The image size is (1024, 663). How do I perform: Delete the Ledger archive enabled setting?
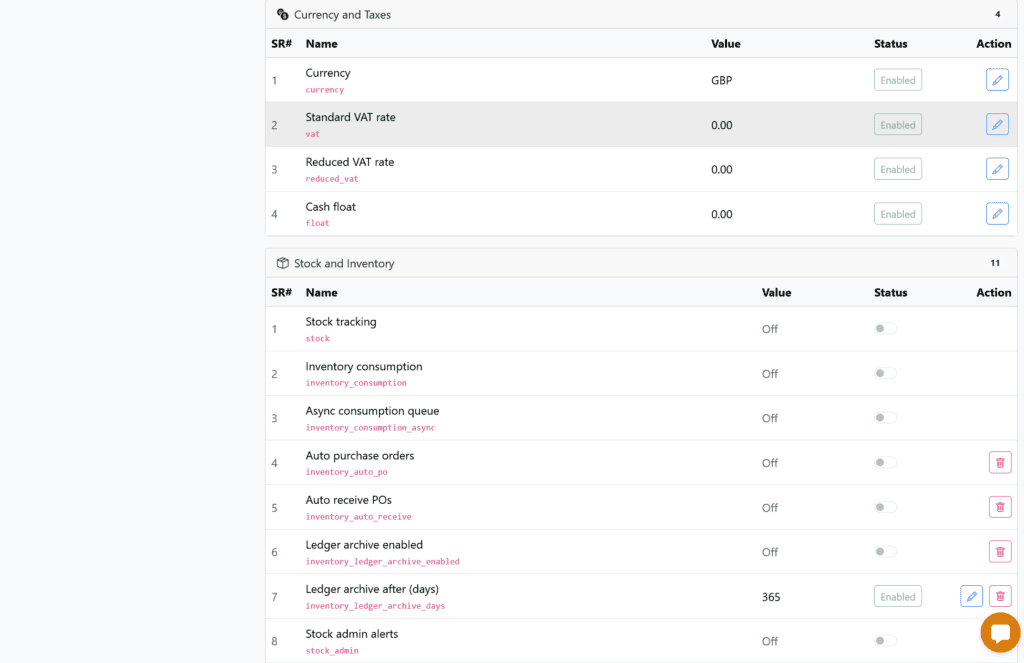tap(1000, 551)
